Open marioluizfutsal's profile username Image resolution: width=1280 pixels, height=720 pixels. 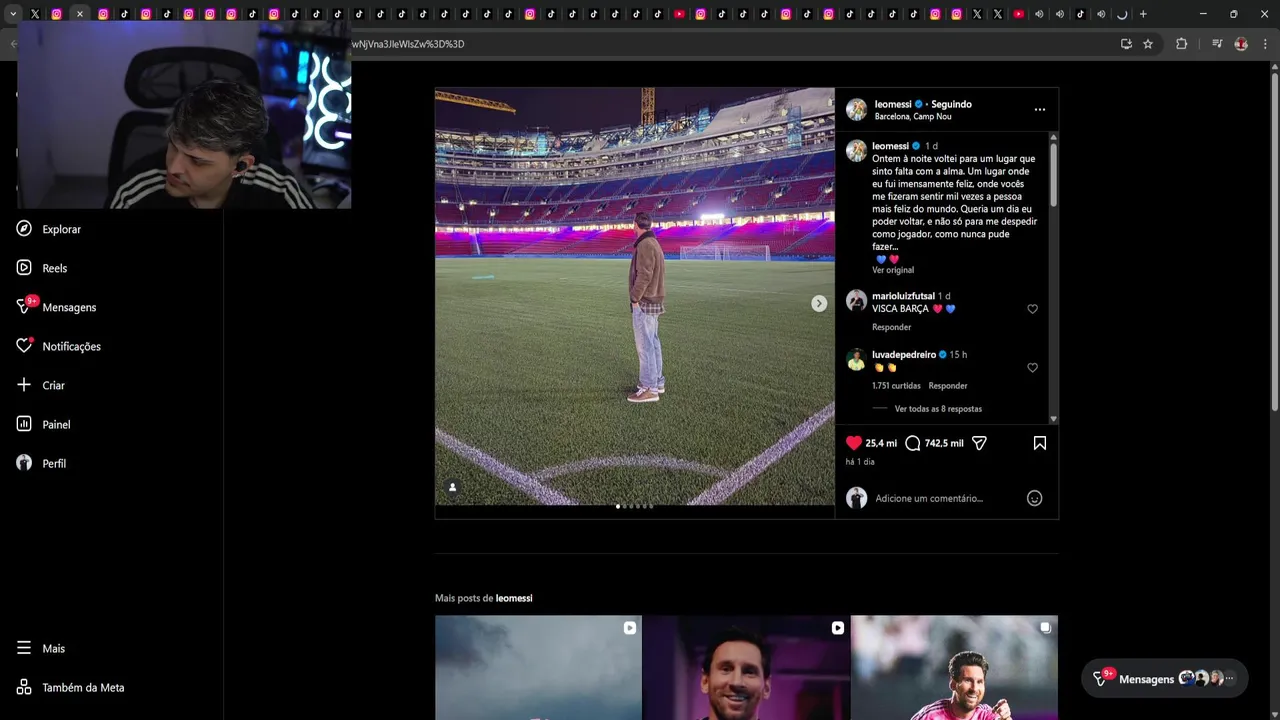(x=903, y=296)
